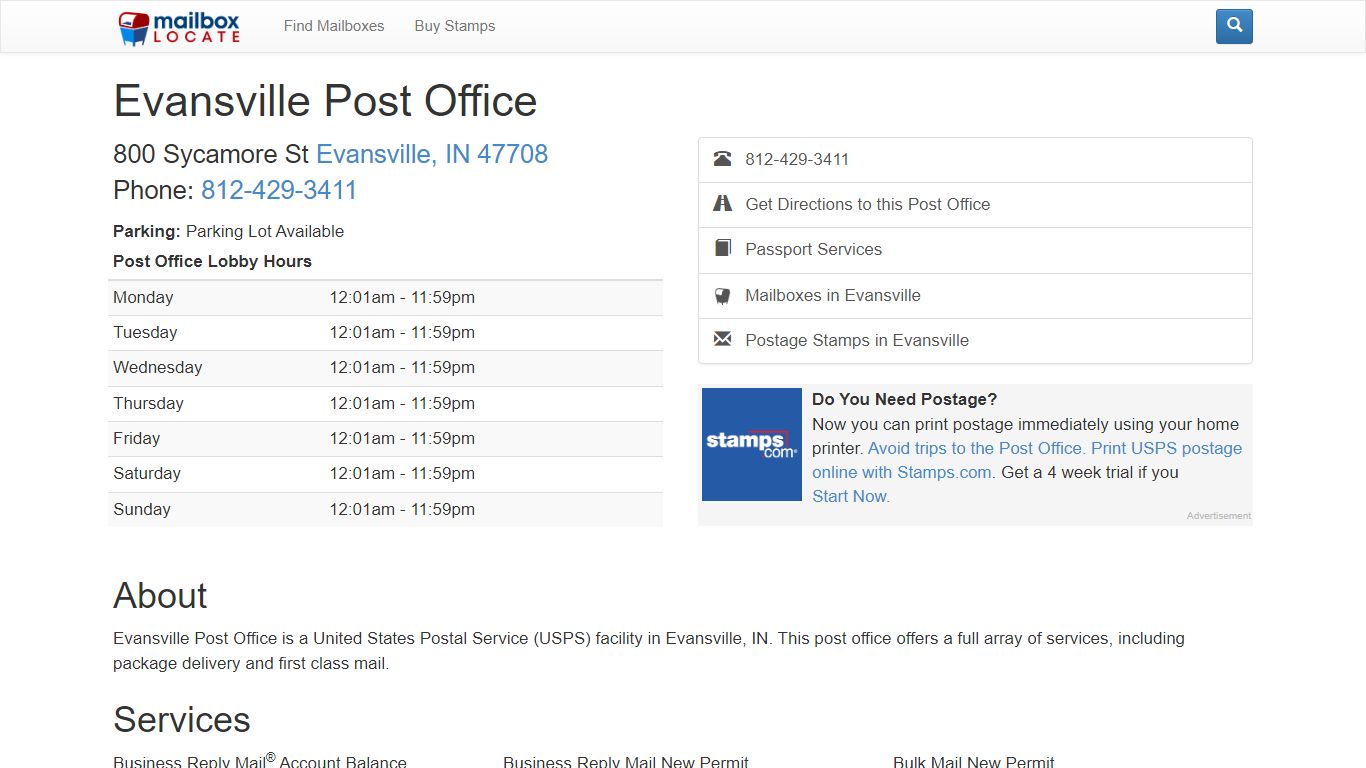Click the telephone icon beside 812-429-3411
Viewport: 1366px width, 768px height.
coord(722,159)
